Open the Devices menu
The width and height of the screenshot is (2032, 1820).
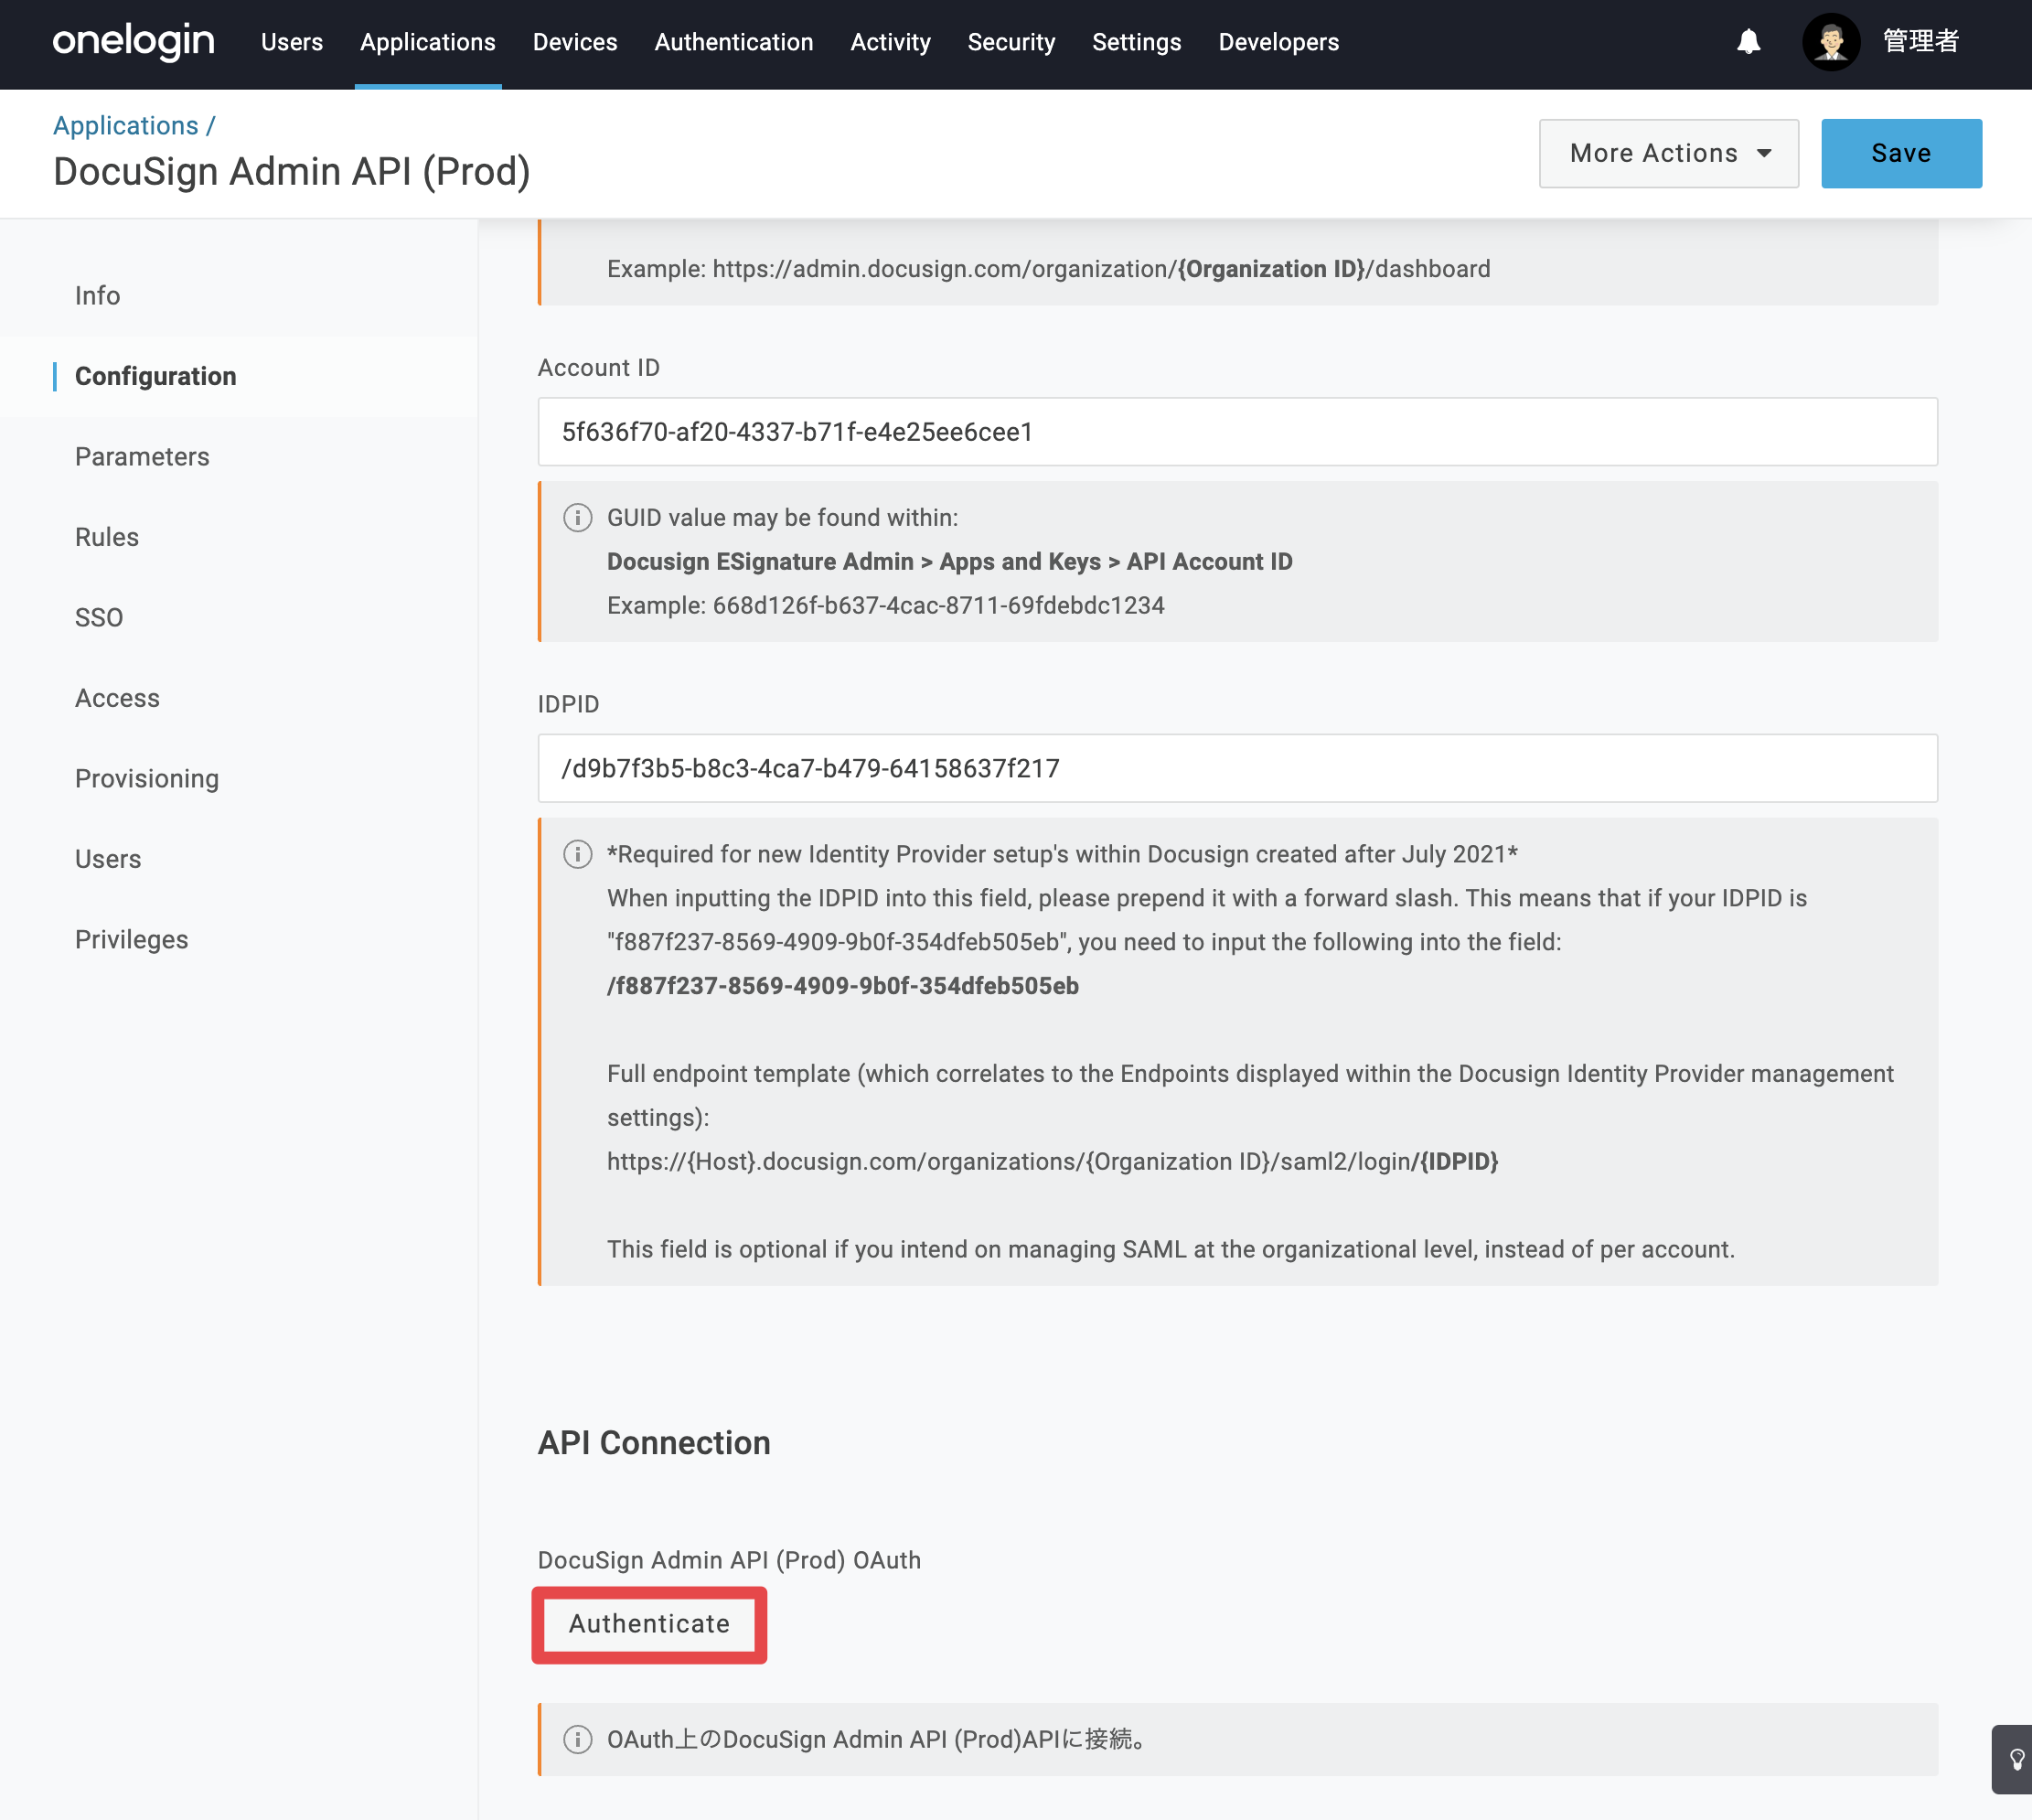point(575,42)
